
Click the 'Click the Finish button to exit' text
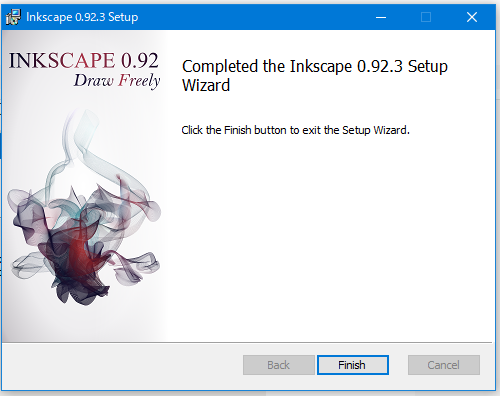point(295,130)
